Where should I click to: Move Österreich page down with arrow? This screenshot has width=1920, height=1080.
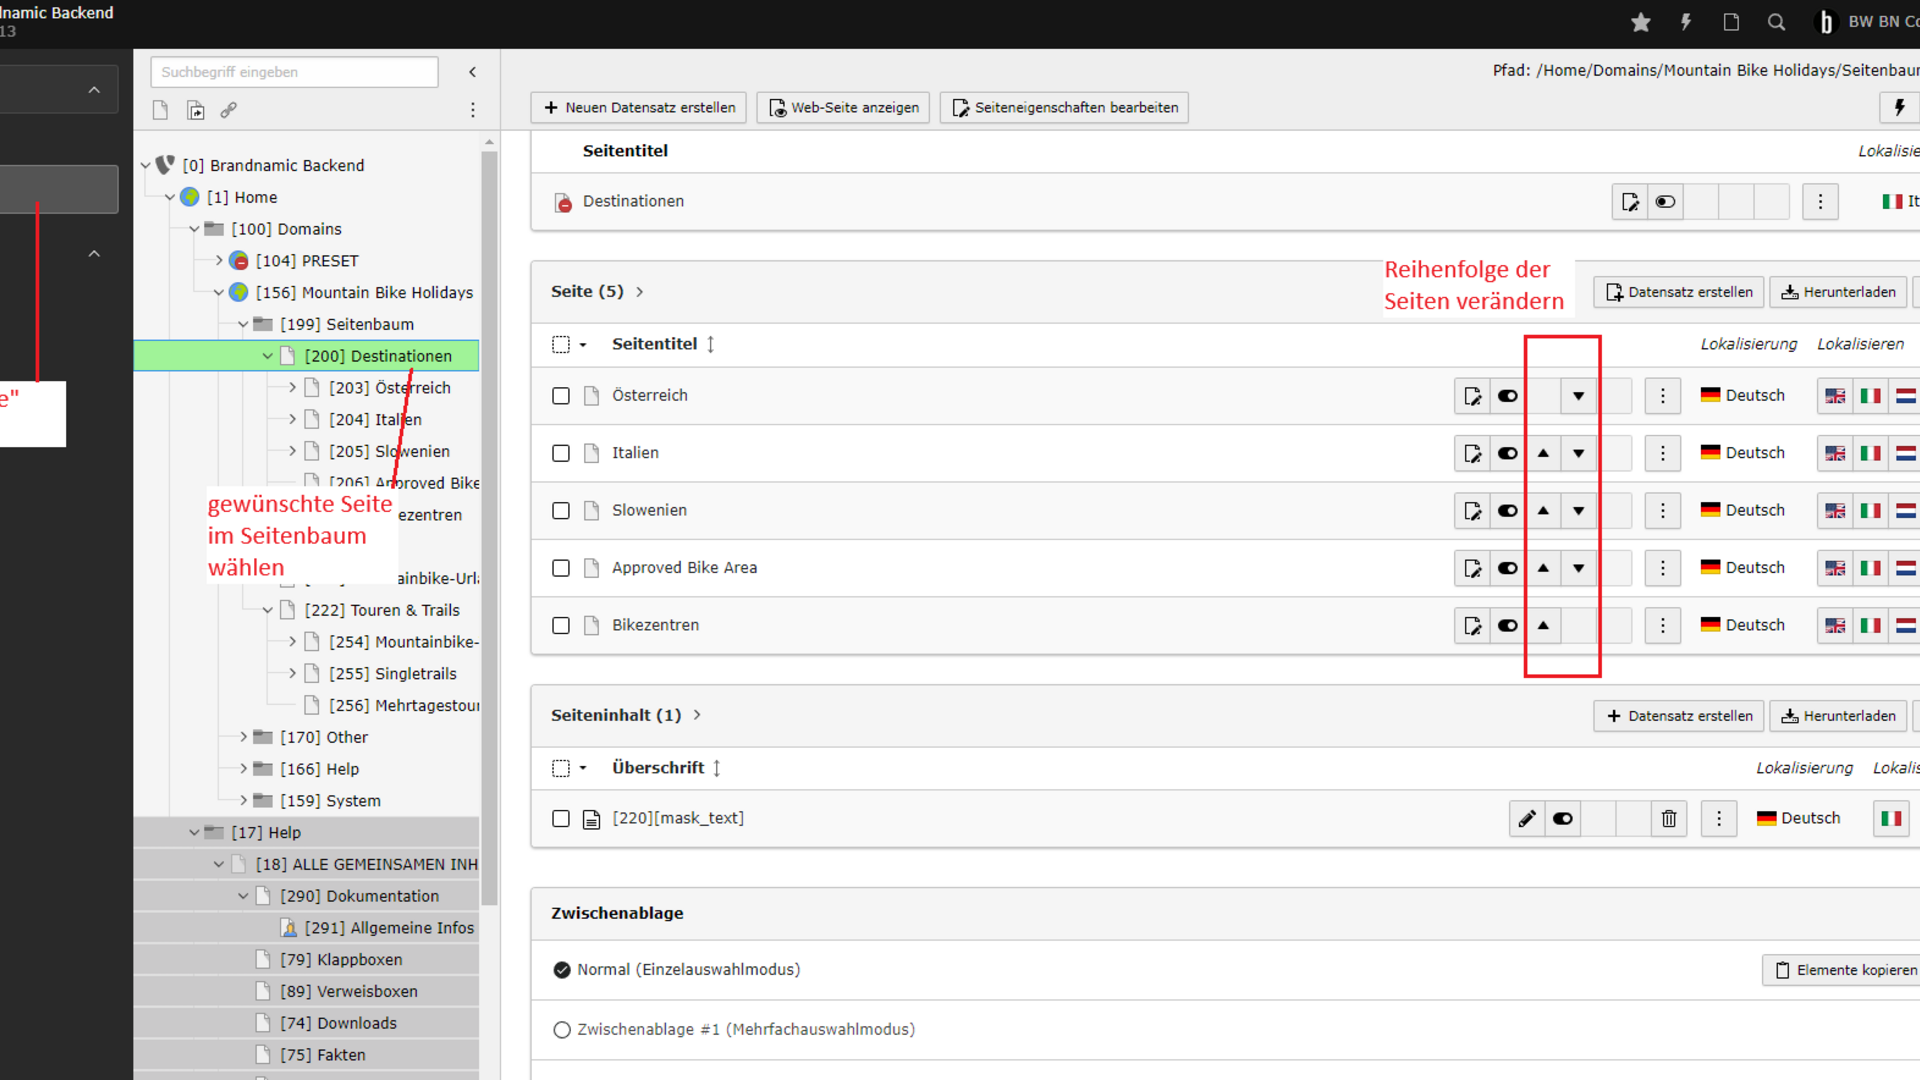pyautogui.click(x=1578, y=396)
